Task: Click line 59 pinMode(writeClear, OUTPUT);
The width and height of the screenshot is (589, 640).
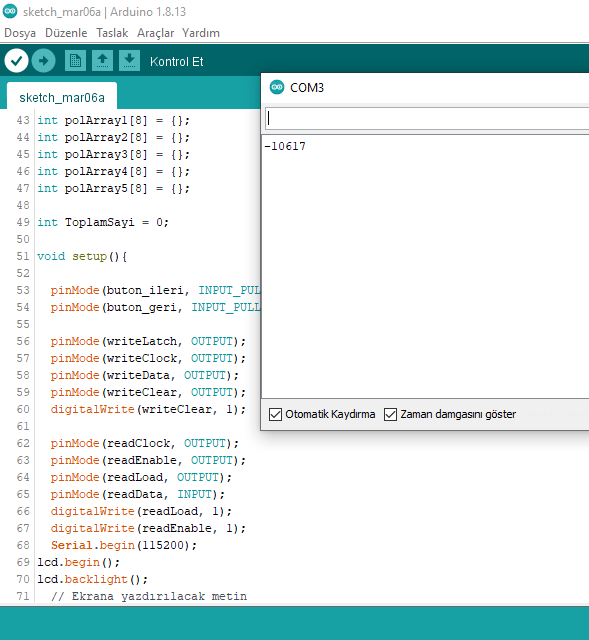Action: pos(148,392)
